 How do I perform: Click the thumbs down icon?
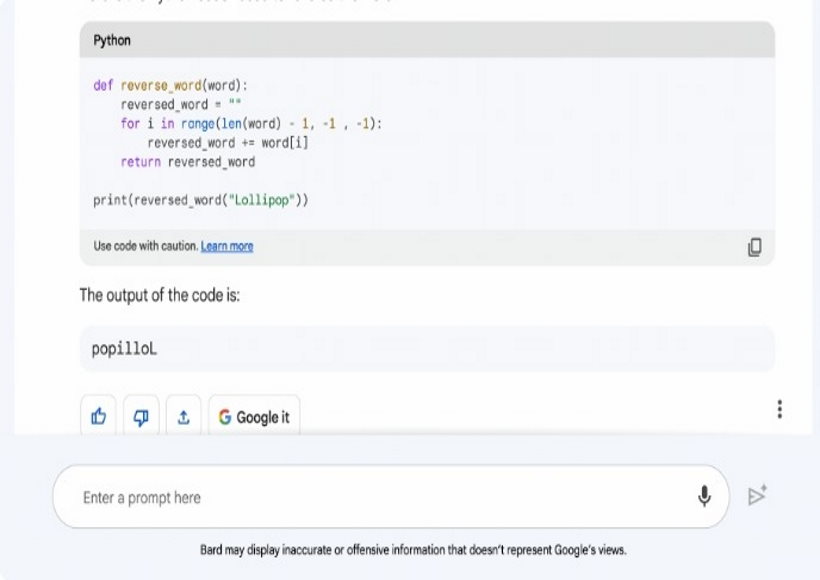[141, 417]
